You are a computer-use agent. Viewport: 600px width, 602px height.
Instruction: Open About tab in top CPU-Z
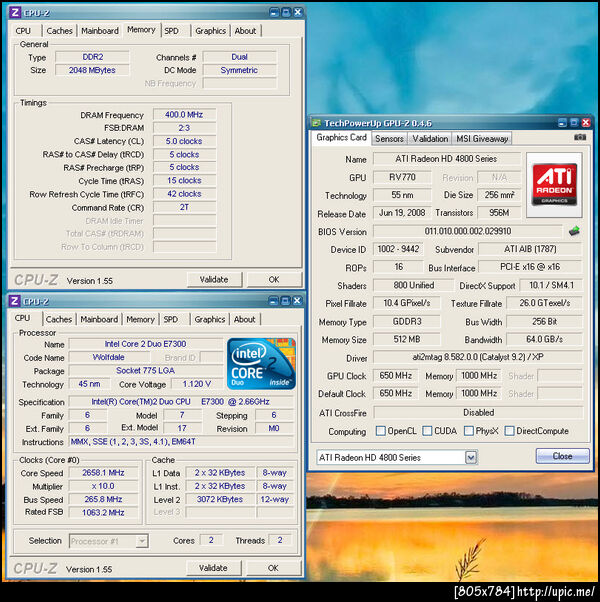click(245, 31)
